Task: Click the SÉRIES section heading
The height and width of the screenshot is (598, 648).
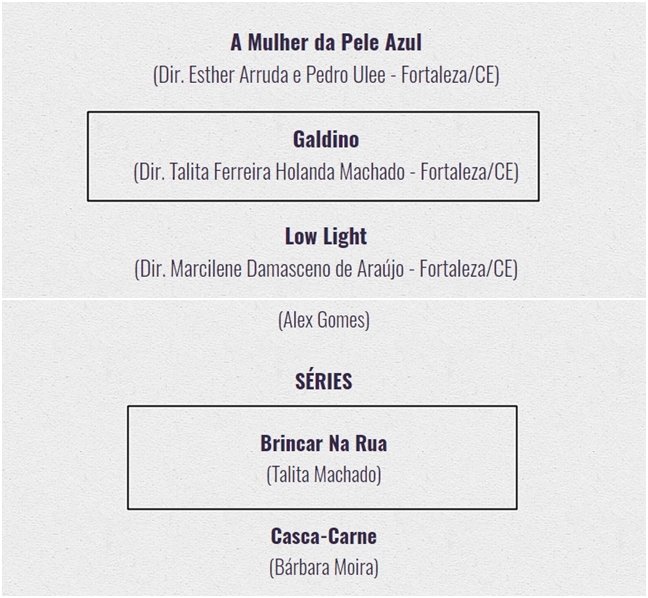Action: 324,381
